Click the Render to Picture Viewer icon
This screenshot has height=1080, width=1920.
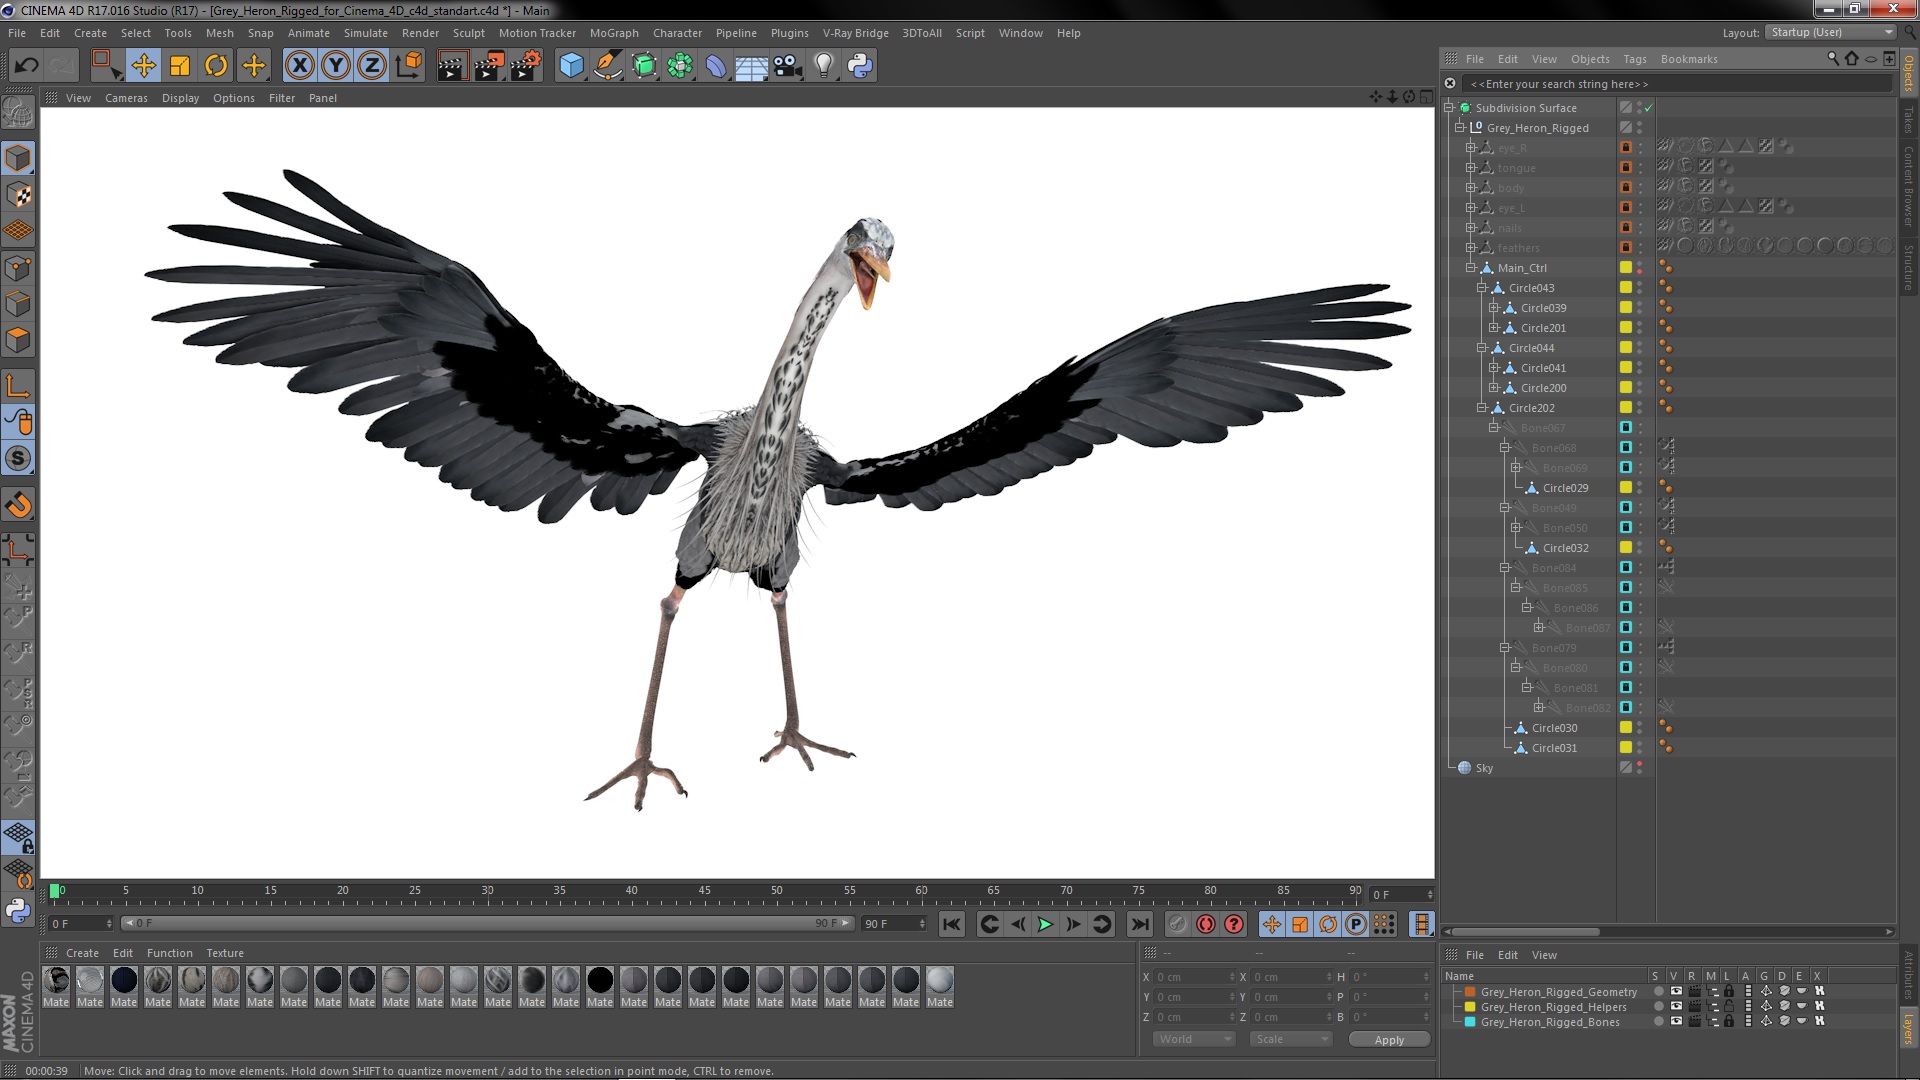[488, 66]
